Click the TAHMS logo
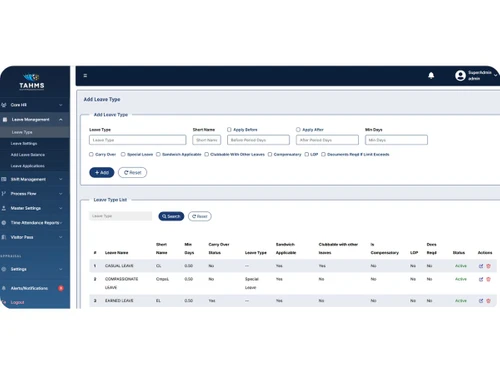Viewport: 500px width, 375px height. point(32,82)
